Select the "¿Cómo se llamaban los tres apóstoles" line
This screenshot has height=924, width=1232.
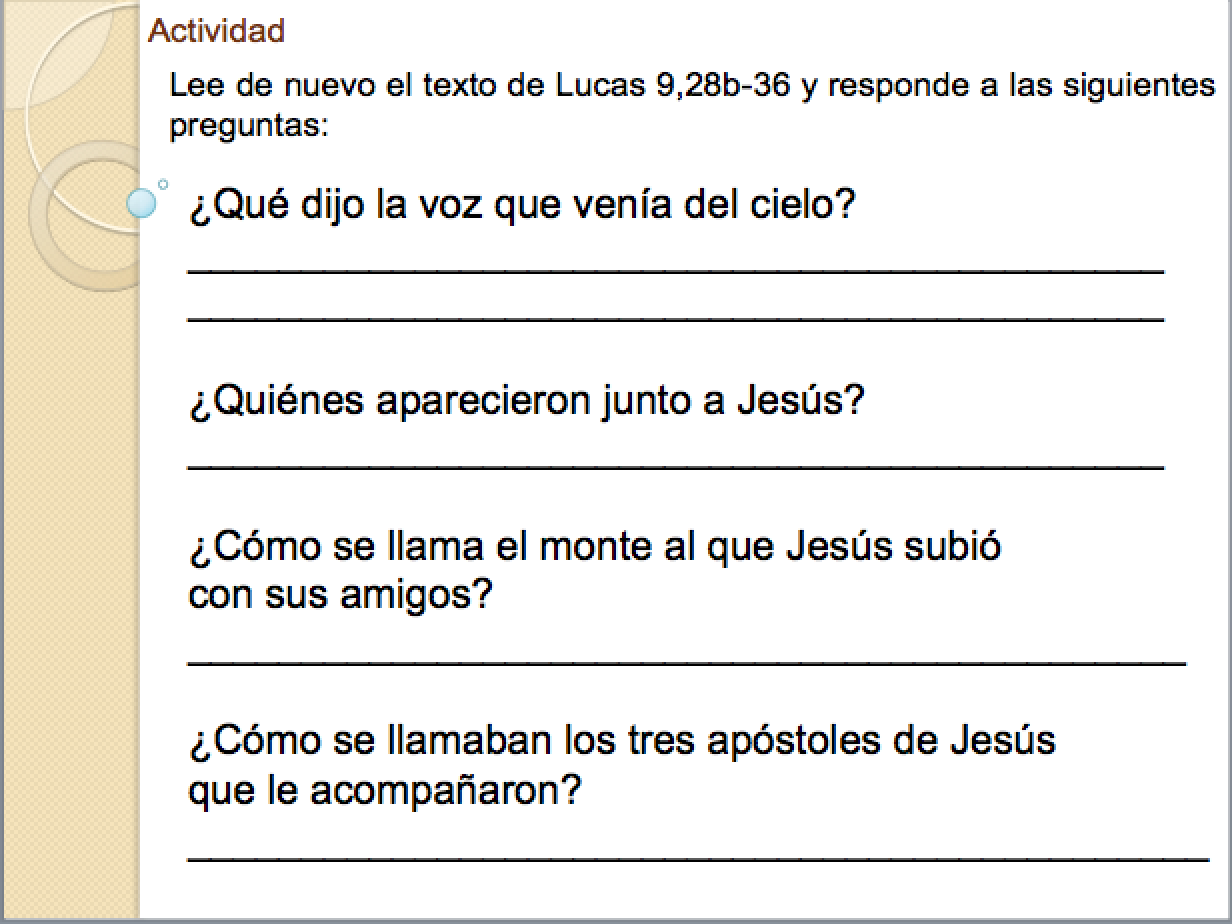tap(622, 742)
